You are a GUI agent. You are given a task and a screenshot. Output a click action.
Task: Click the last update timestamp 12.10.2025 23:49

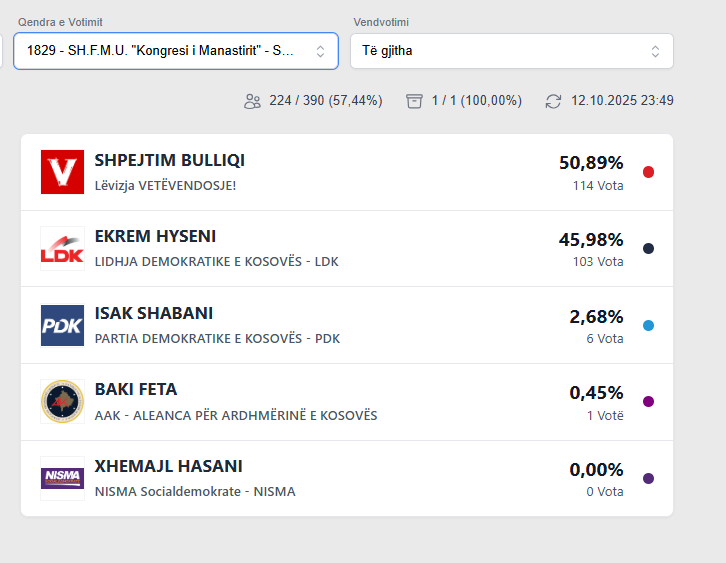pyautogui.click(x=622, y=101)
